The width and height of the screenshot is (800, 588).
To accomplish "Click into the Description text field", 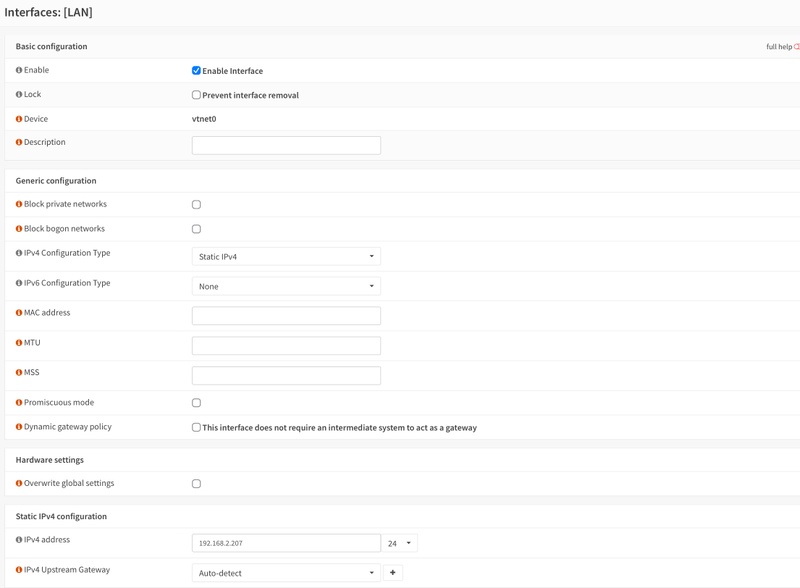I will pos(286,145).
